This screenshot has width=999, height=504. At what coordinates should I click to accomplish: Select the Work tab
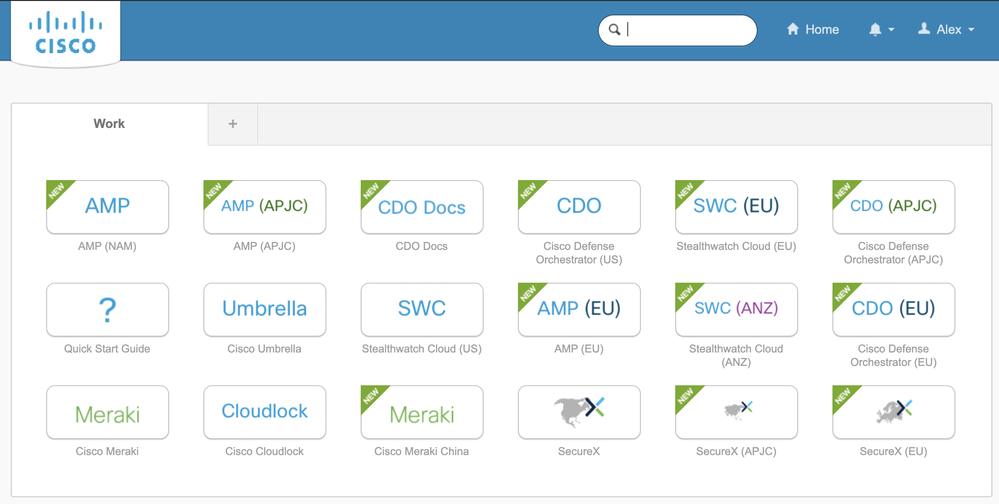[x=109, y=124]
